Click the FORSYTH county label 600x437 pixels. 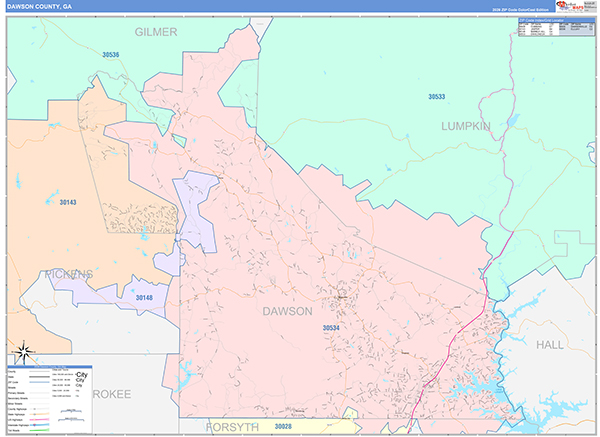[x=232, y=427]
